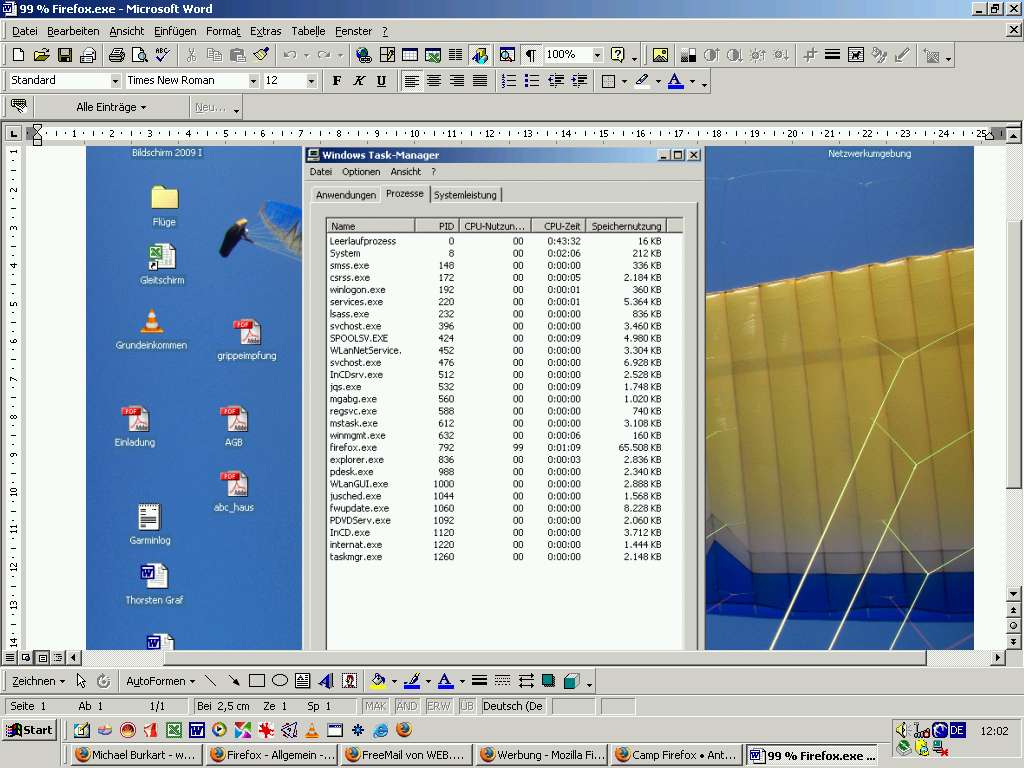The height and width of the screenshot is (768, 1024).
Task: Insert WordArt from the drawing toolbar
Action: tap(326, 681)
